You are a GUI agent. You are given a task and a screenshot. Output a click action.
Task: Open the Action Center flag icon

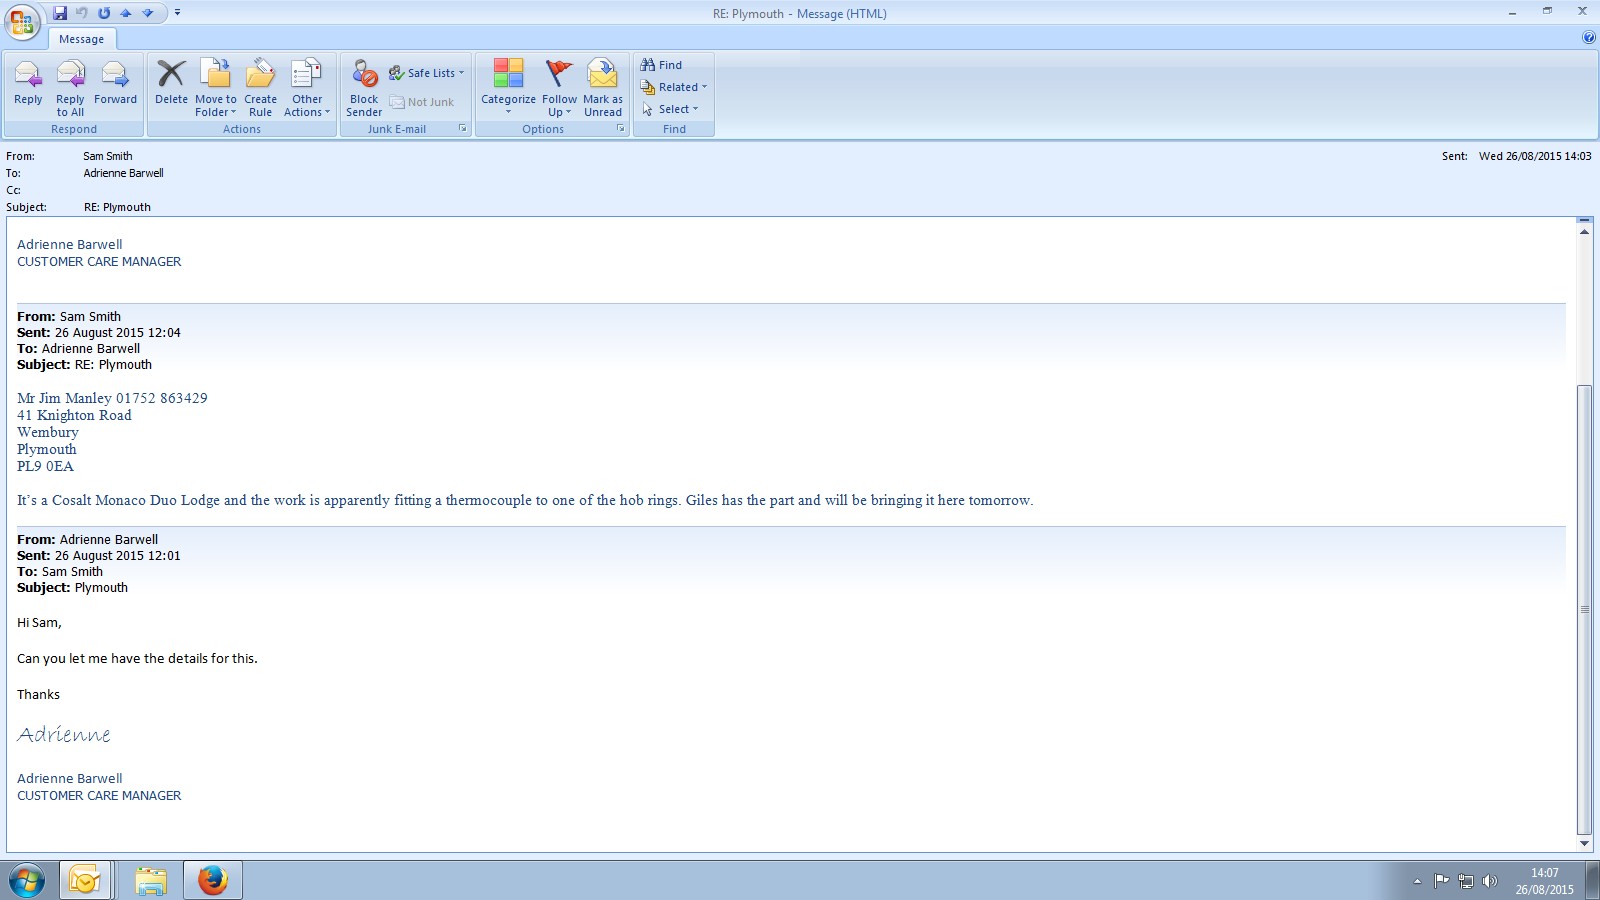1441,881
